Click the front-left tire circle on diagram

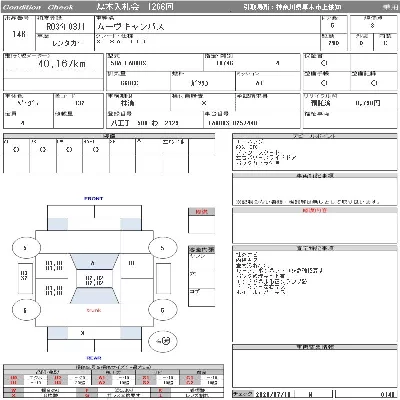click(26, 248)
